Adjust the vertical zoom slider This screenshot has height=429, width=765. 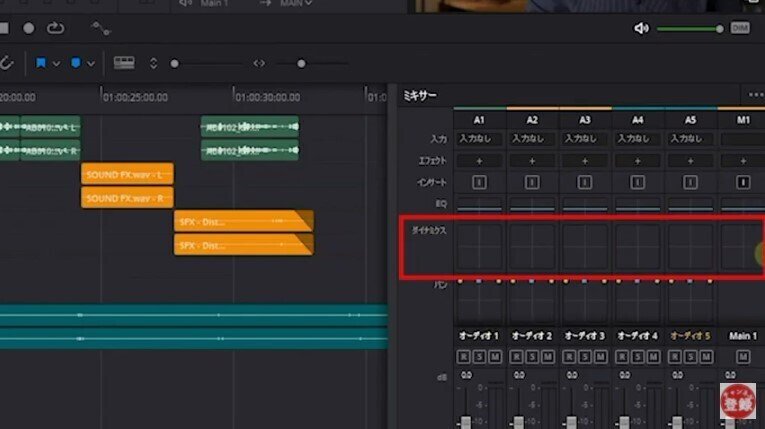206,63
